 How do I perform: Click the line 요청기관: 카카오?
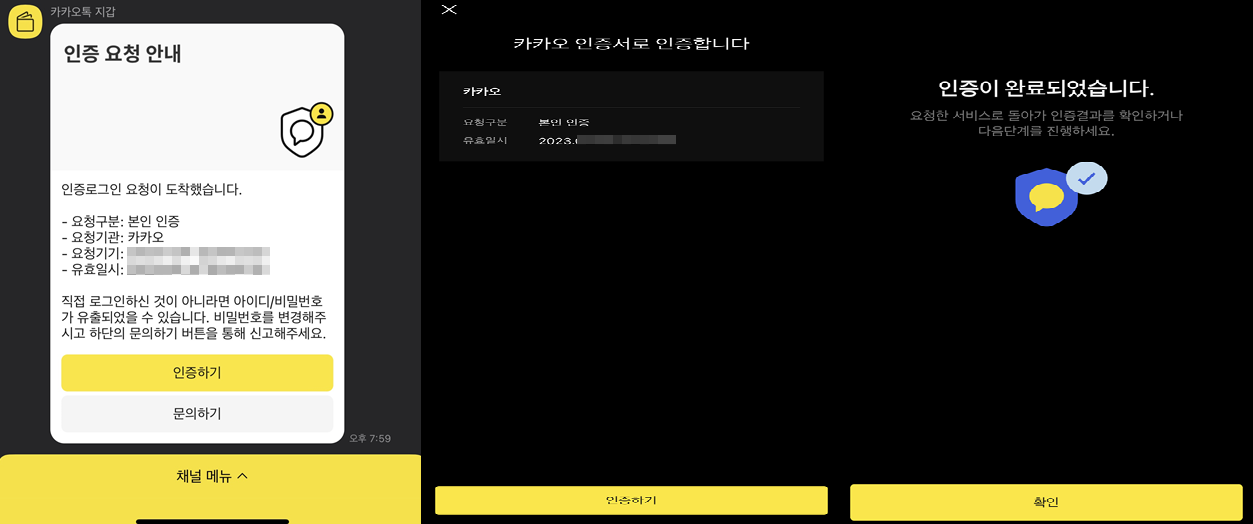[113, 237]
